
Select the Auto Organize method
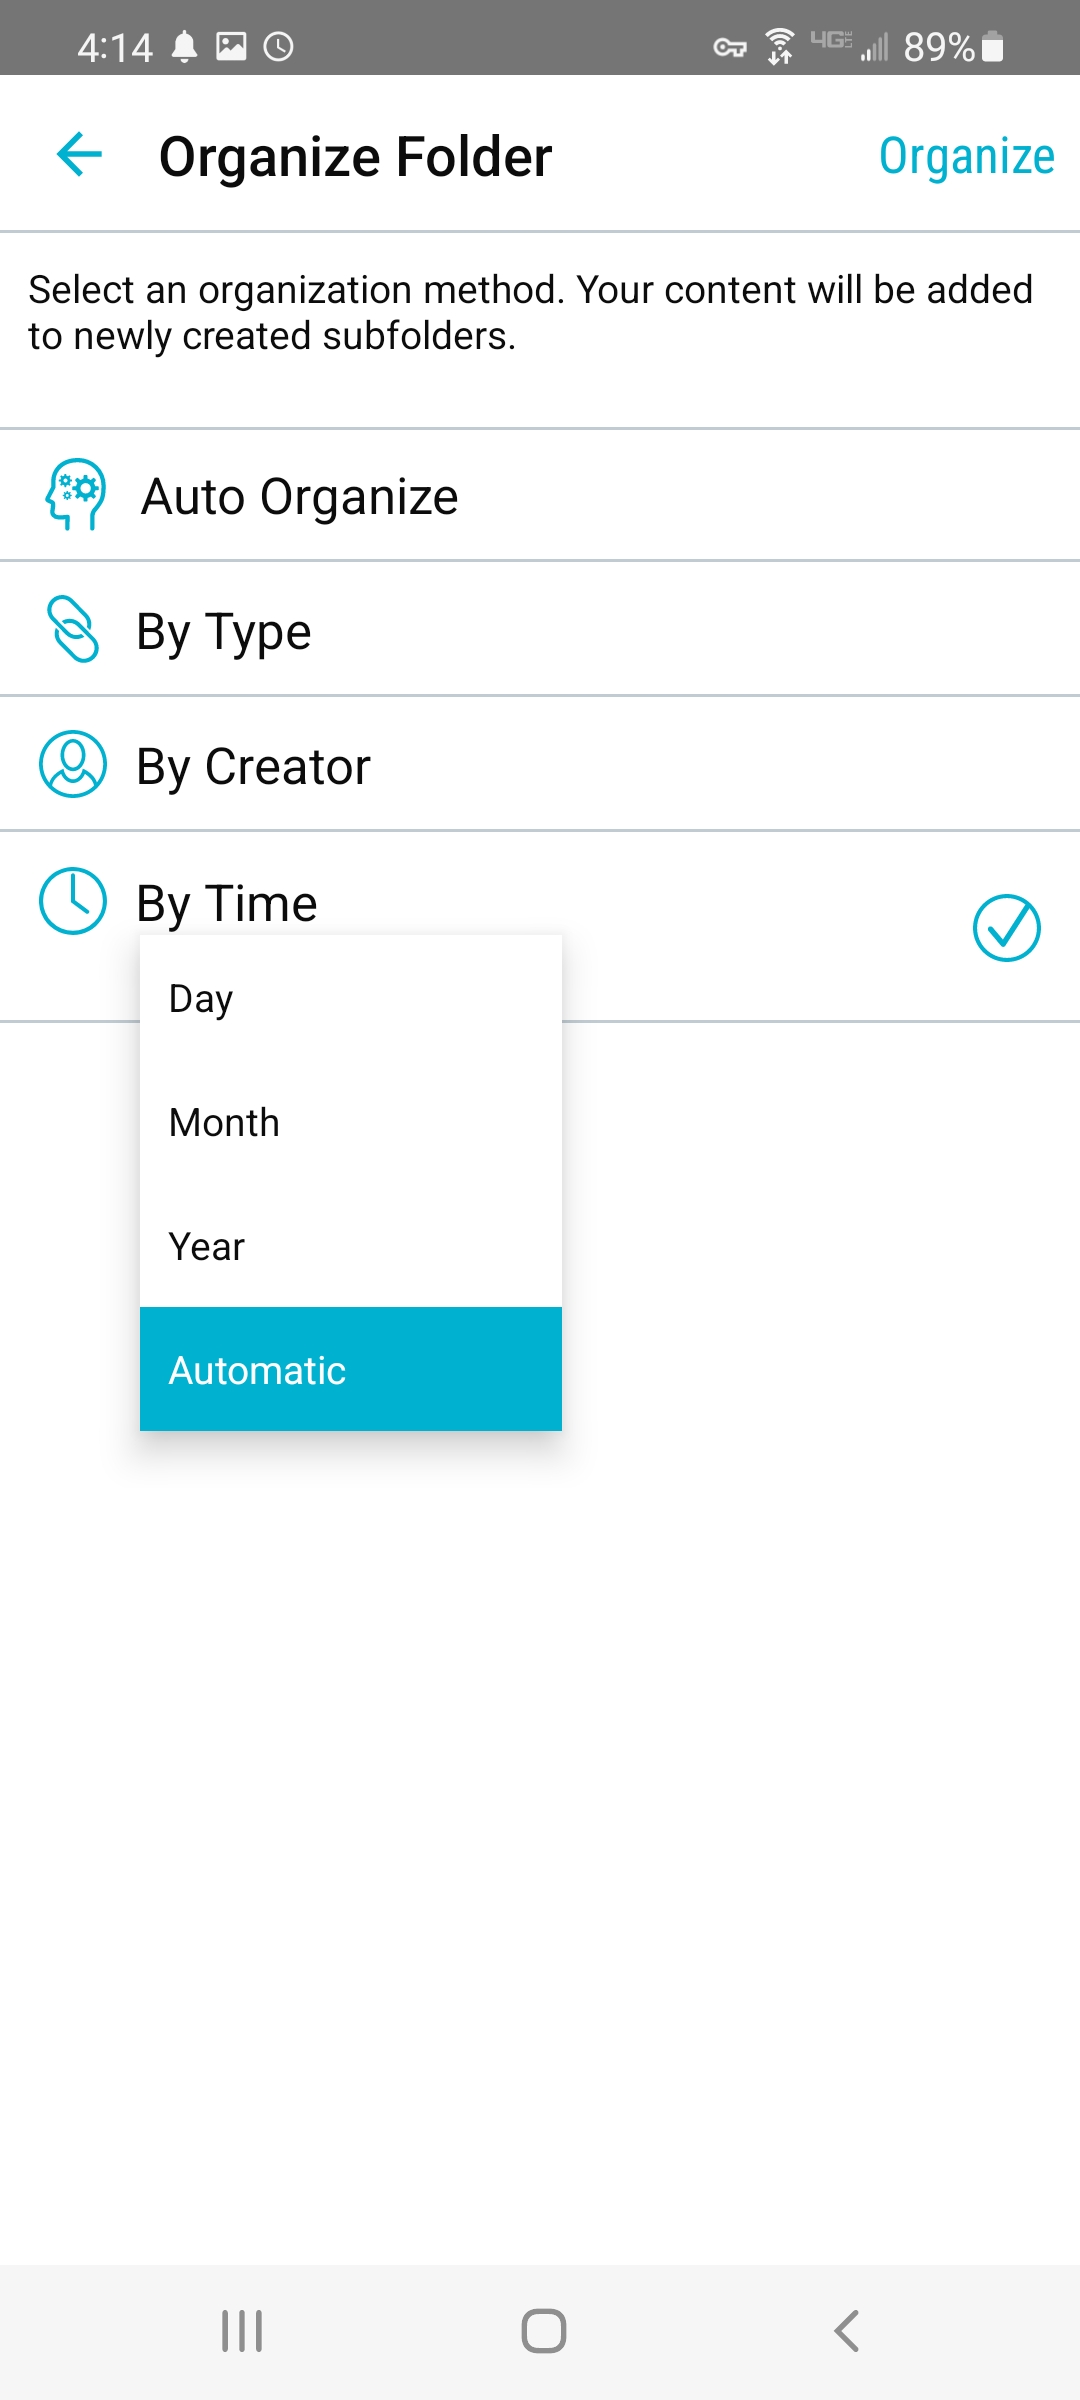coord(540,496)
